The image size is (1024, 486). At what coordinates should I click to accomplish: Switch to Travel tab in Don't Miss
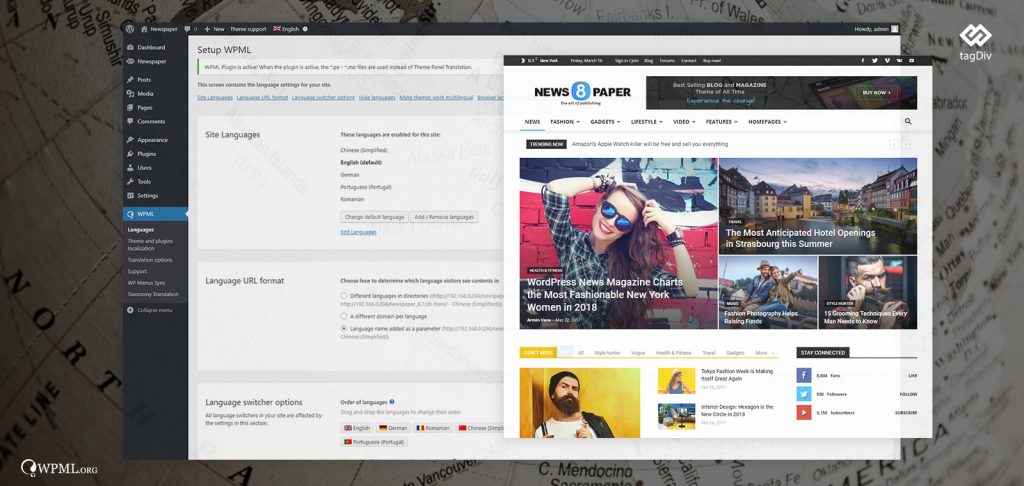tap(709, 353)
